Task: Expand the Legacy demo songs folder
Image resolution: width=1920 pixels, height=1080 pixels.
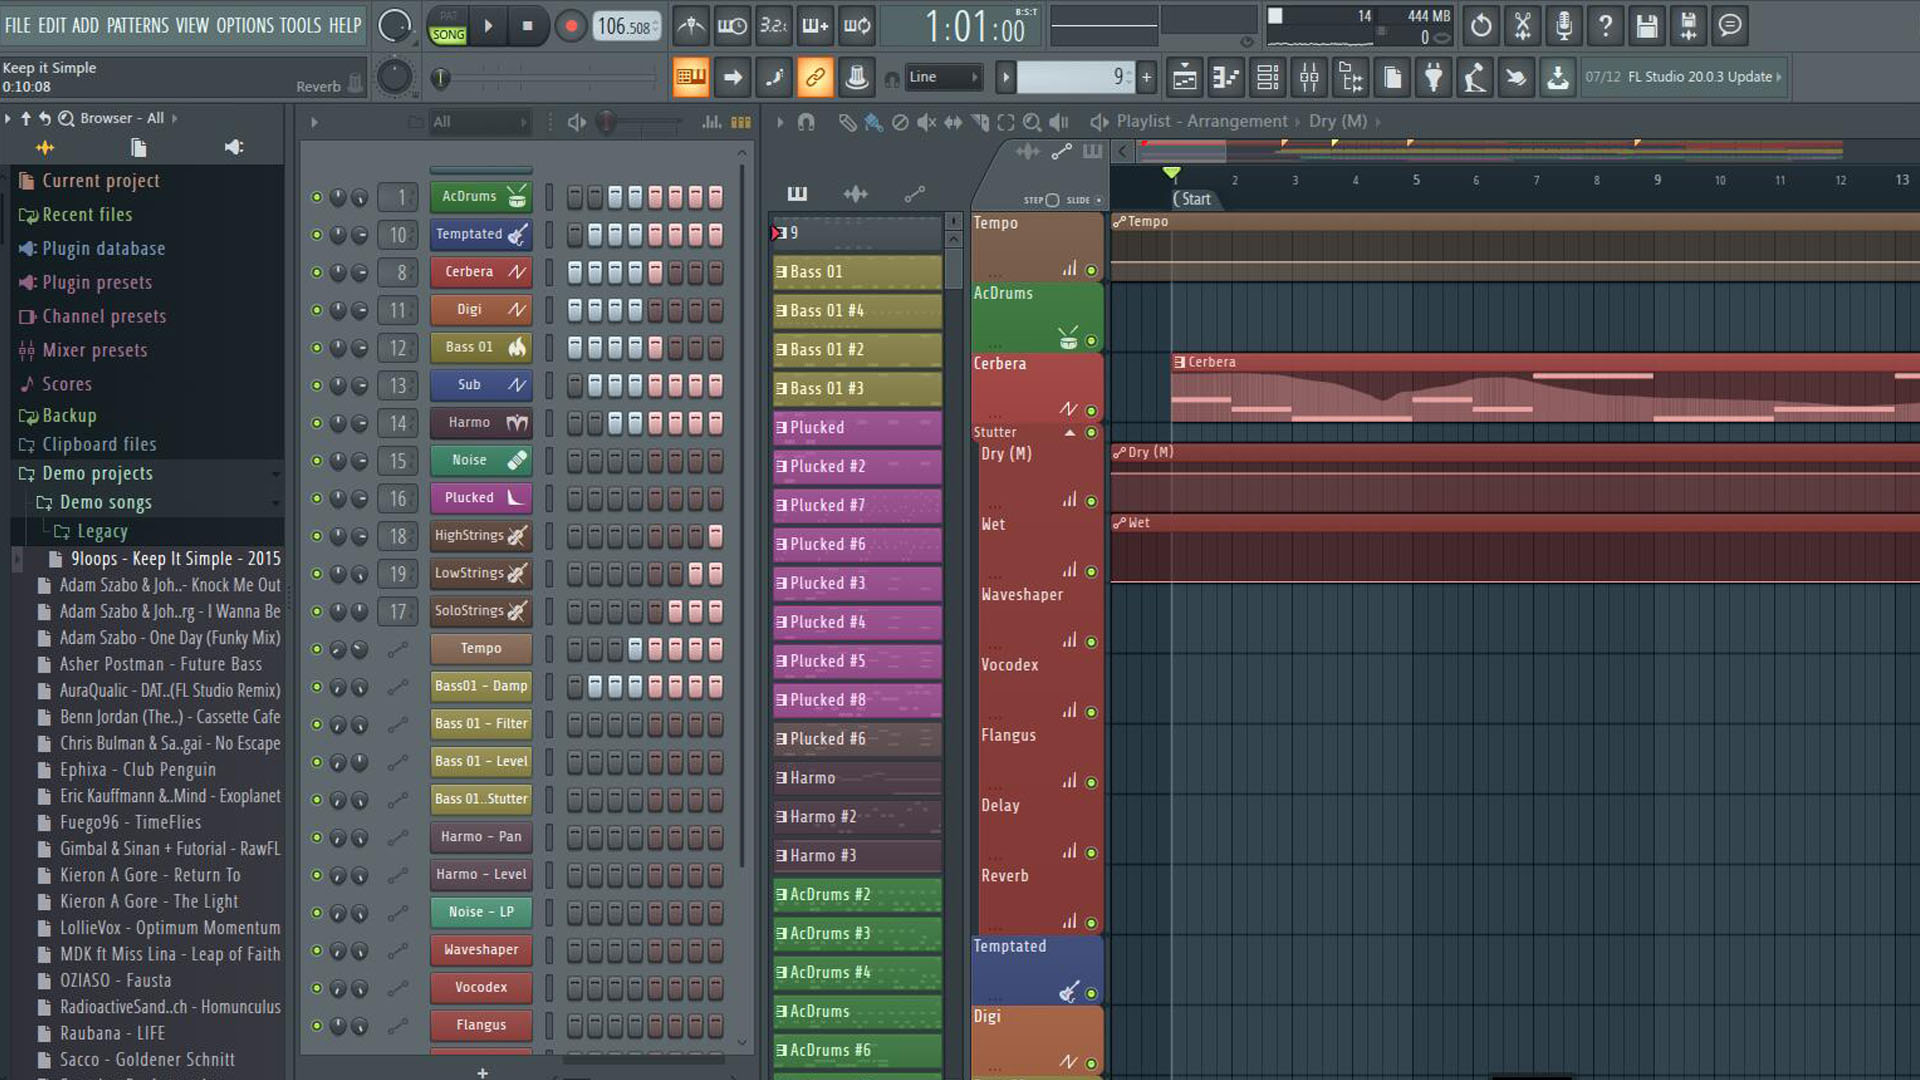Action: [x=103, y=530]
